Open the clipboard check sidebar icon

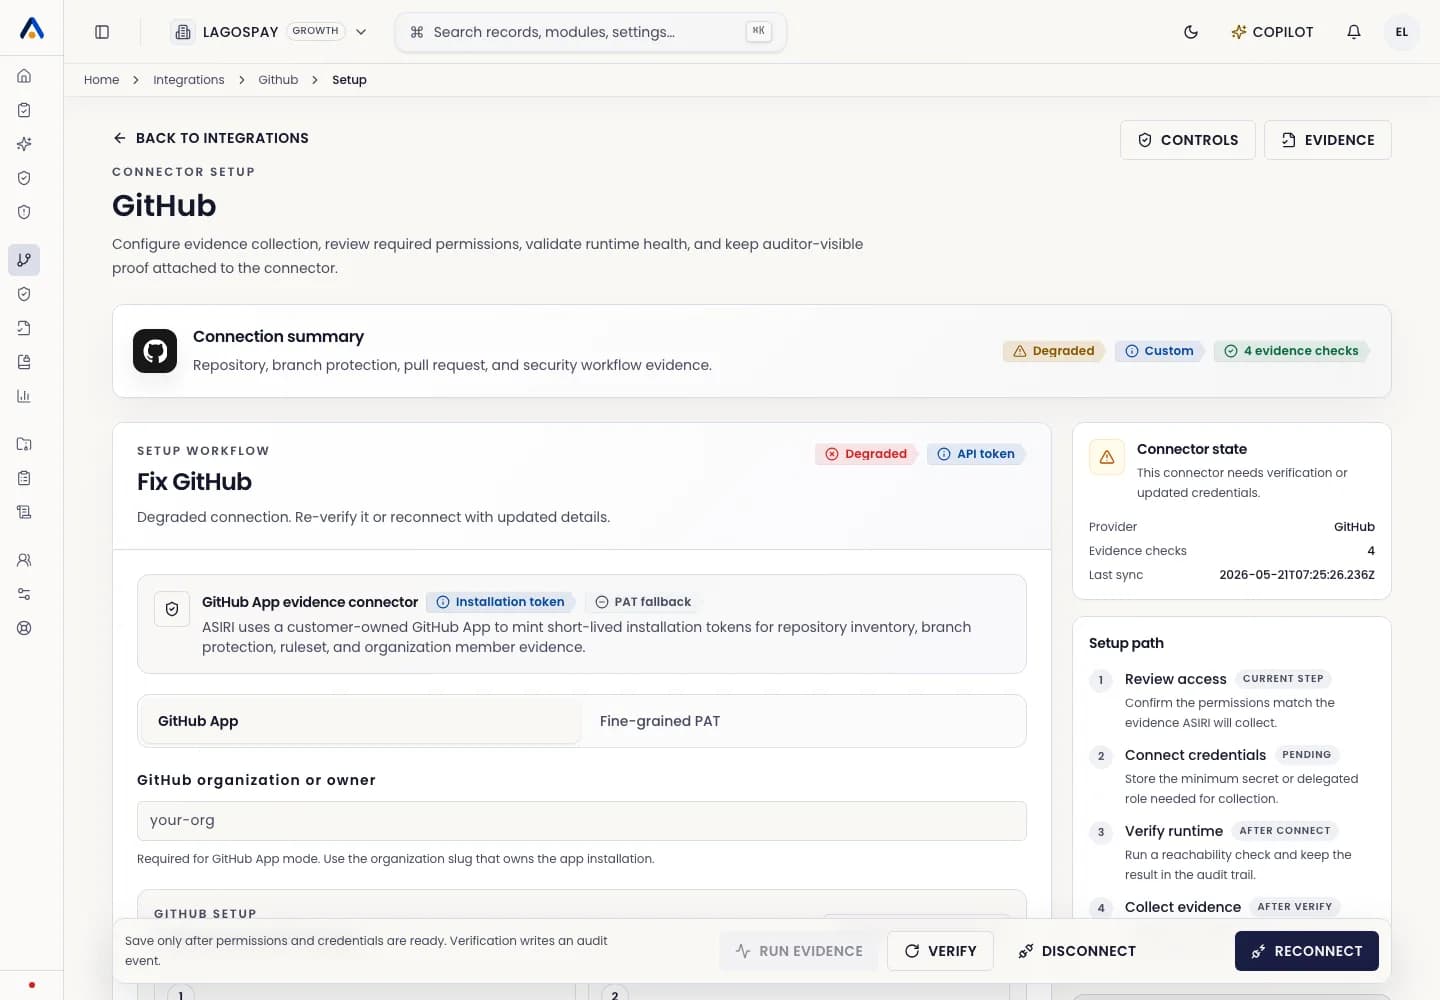24,110
